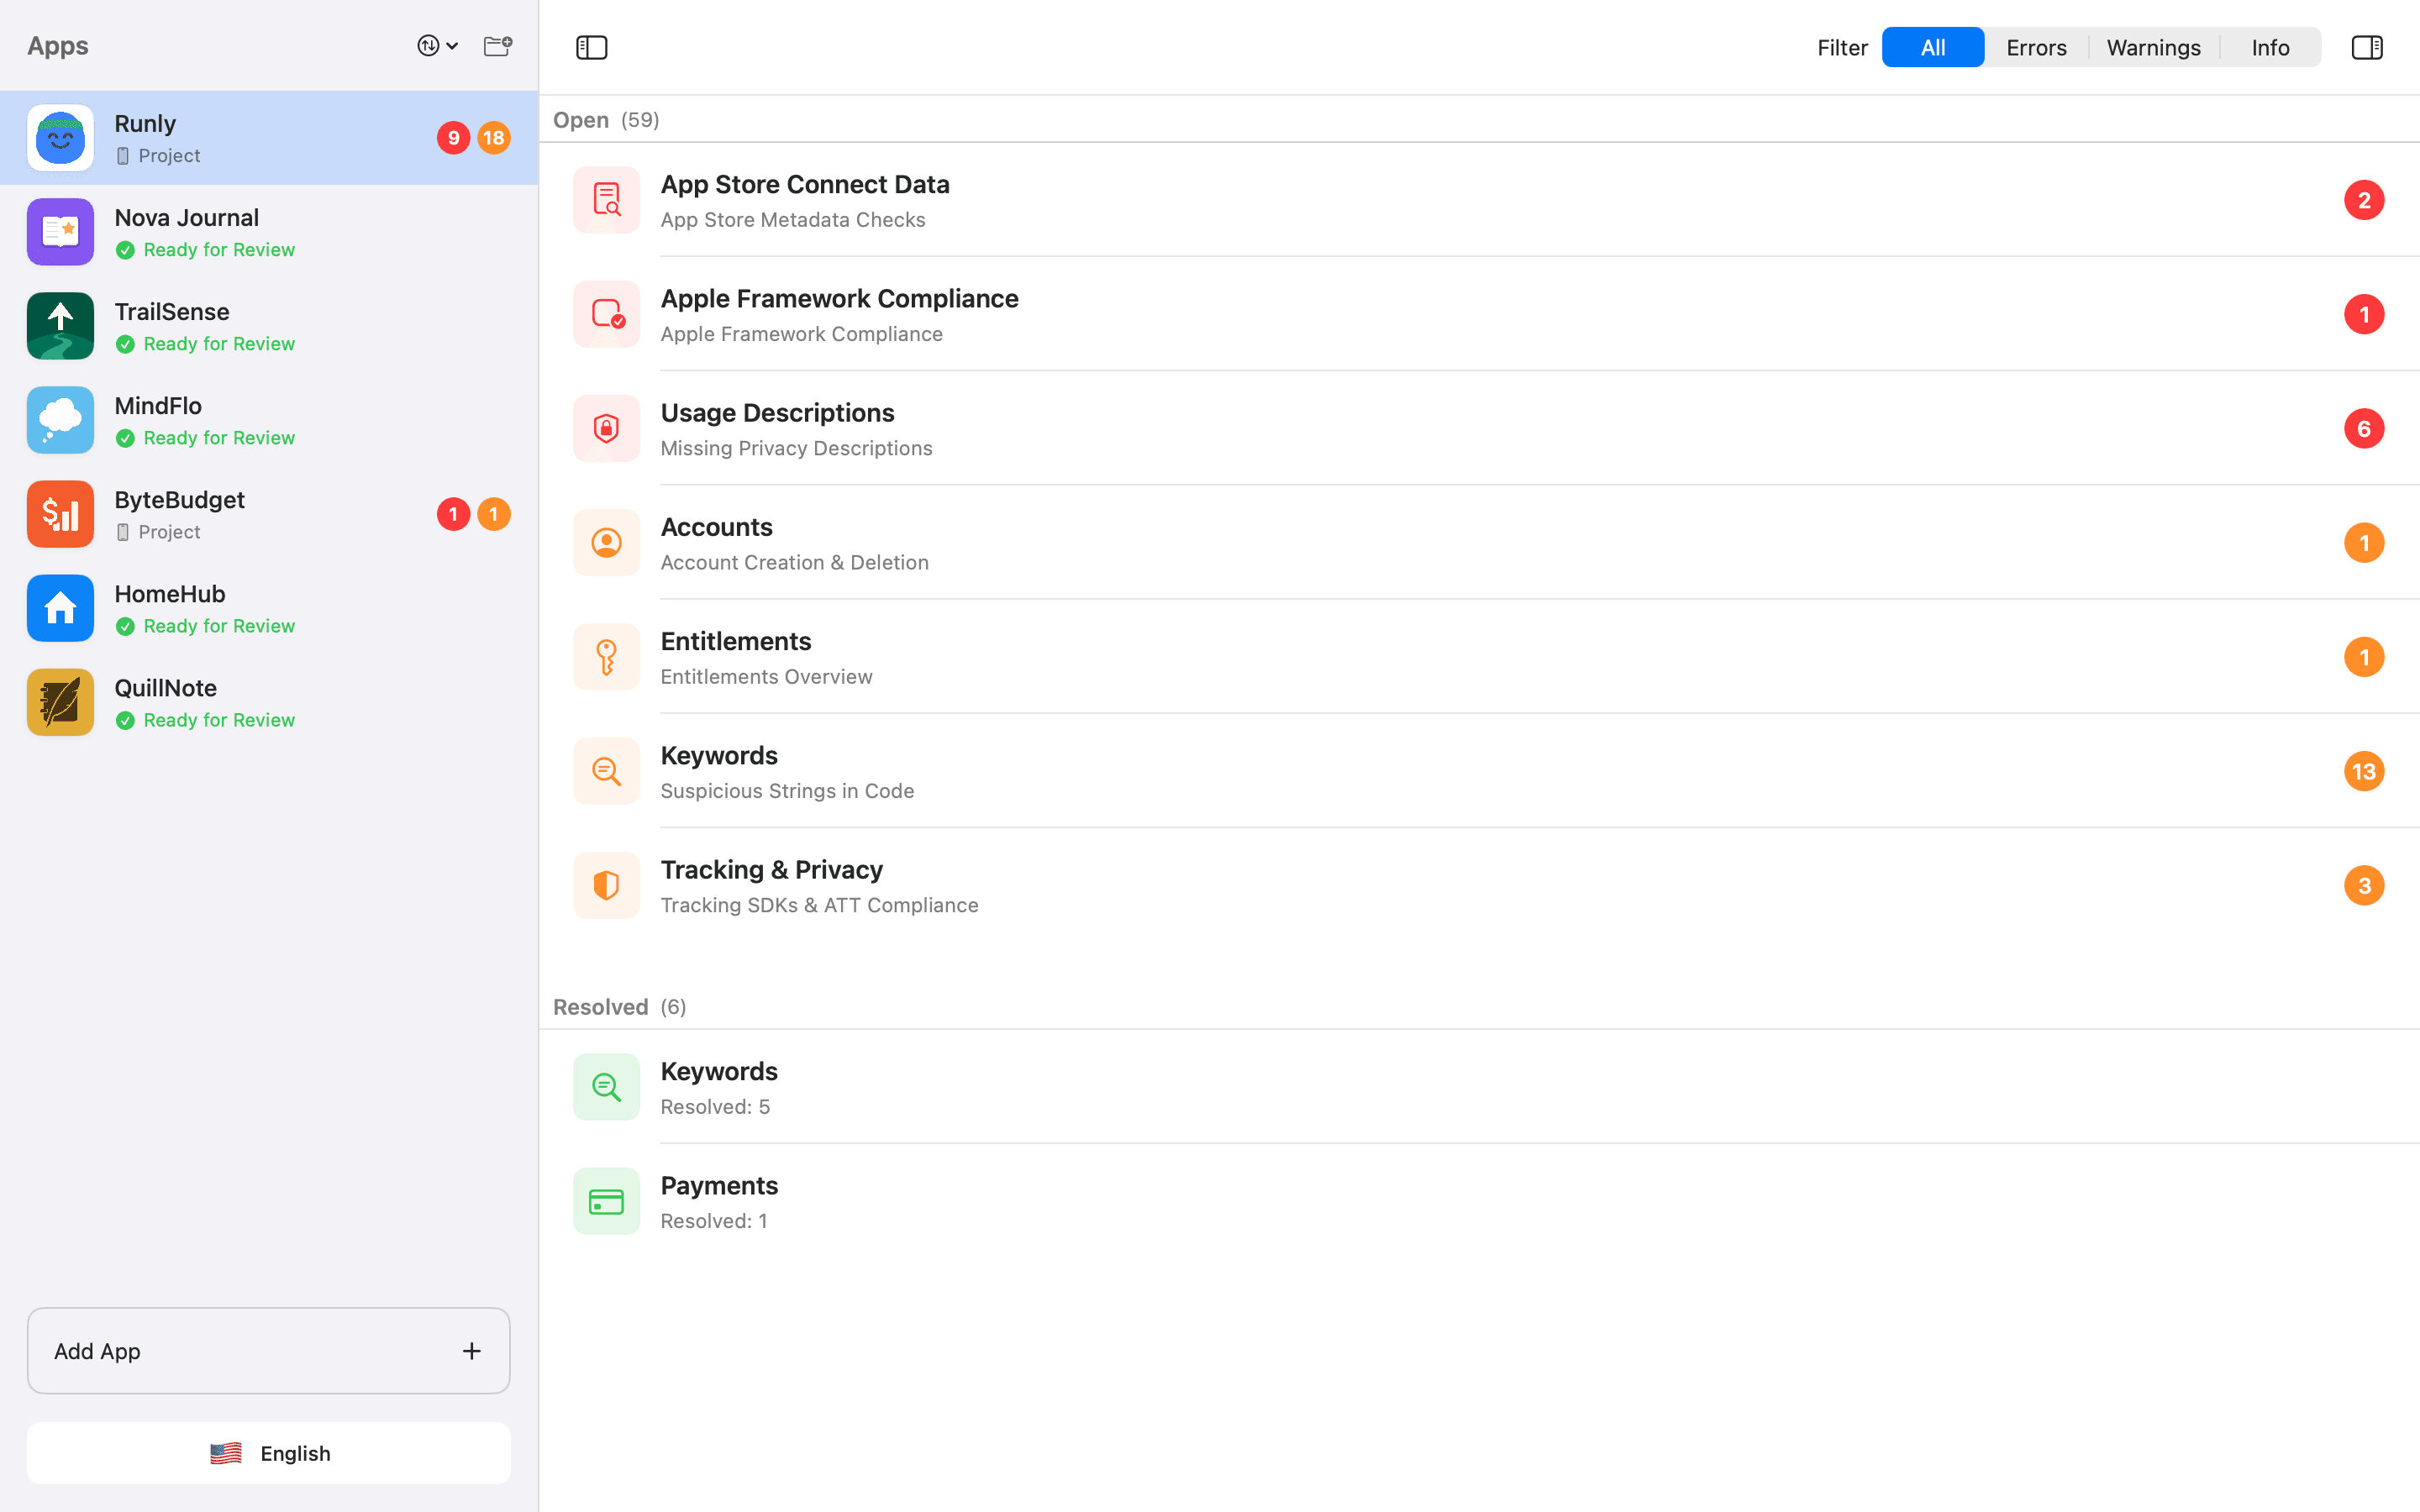The width and height of the screenshot is (2420, 1512).
Task: Open the sort order dropdown
Action: pos(436,45)
